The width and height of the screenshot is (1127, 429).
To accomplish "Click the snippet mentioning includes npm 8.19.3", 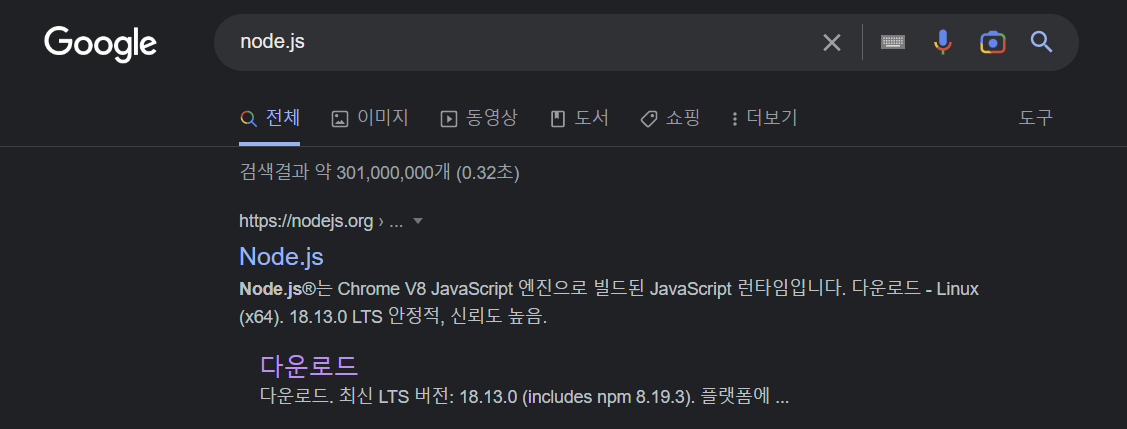I will pos(525,397).
